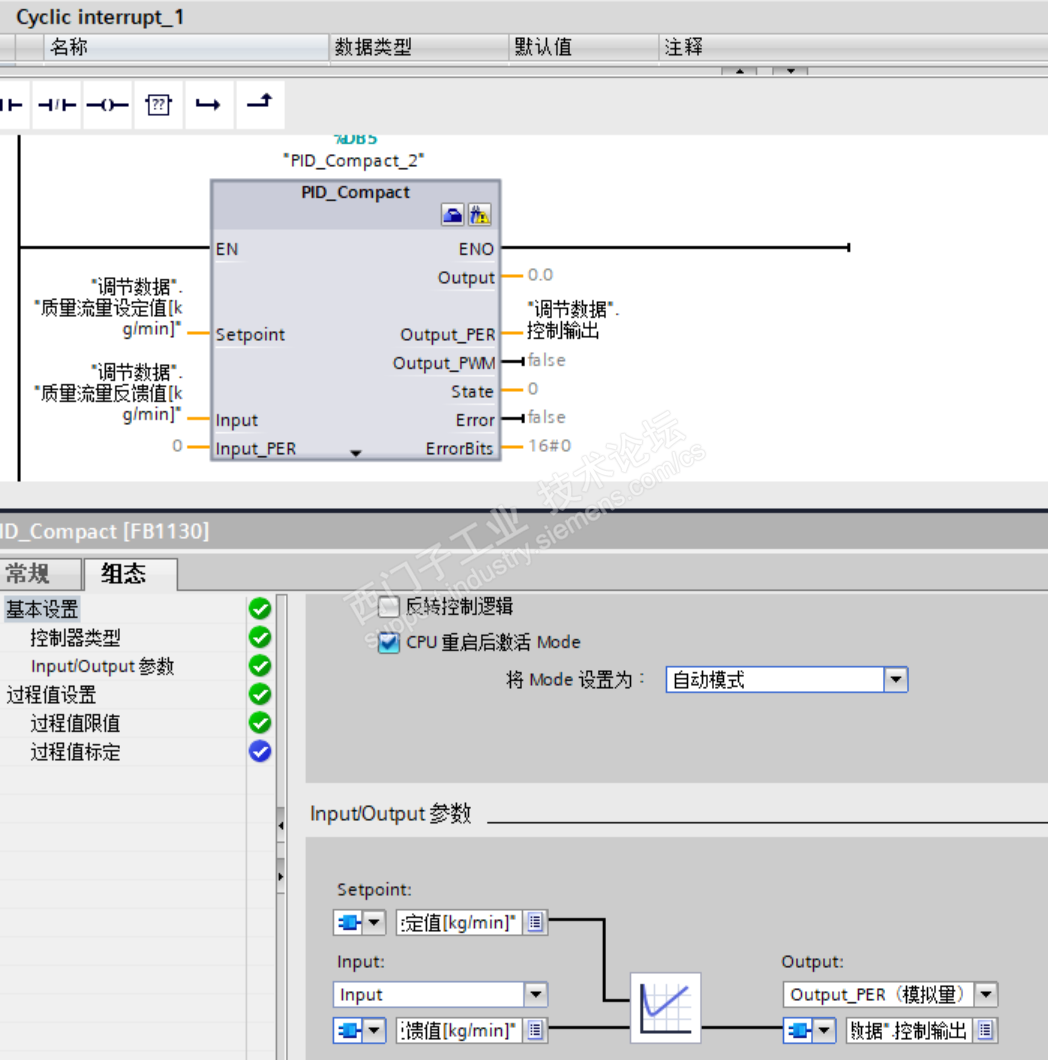Click the 默认值 column header
This screenshot has height=1060, width=1048.
pyautogui.click(x=583, y=47)
